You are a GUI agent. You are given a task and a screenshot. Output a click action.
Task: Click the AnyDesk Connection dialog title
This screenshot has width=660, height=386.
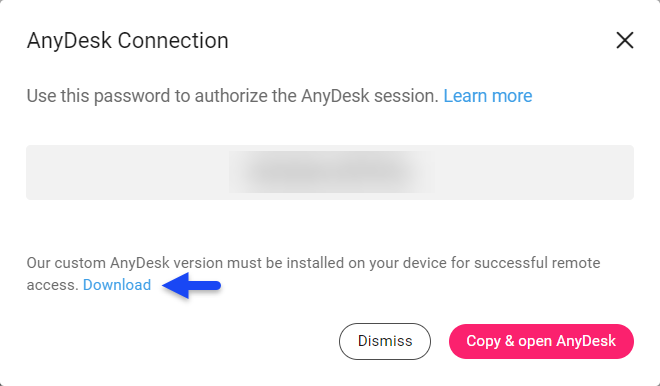pos(128,41)
